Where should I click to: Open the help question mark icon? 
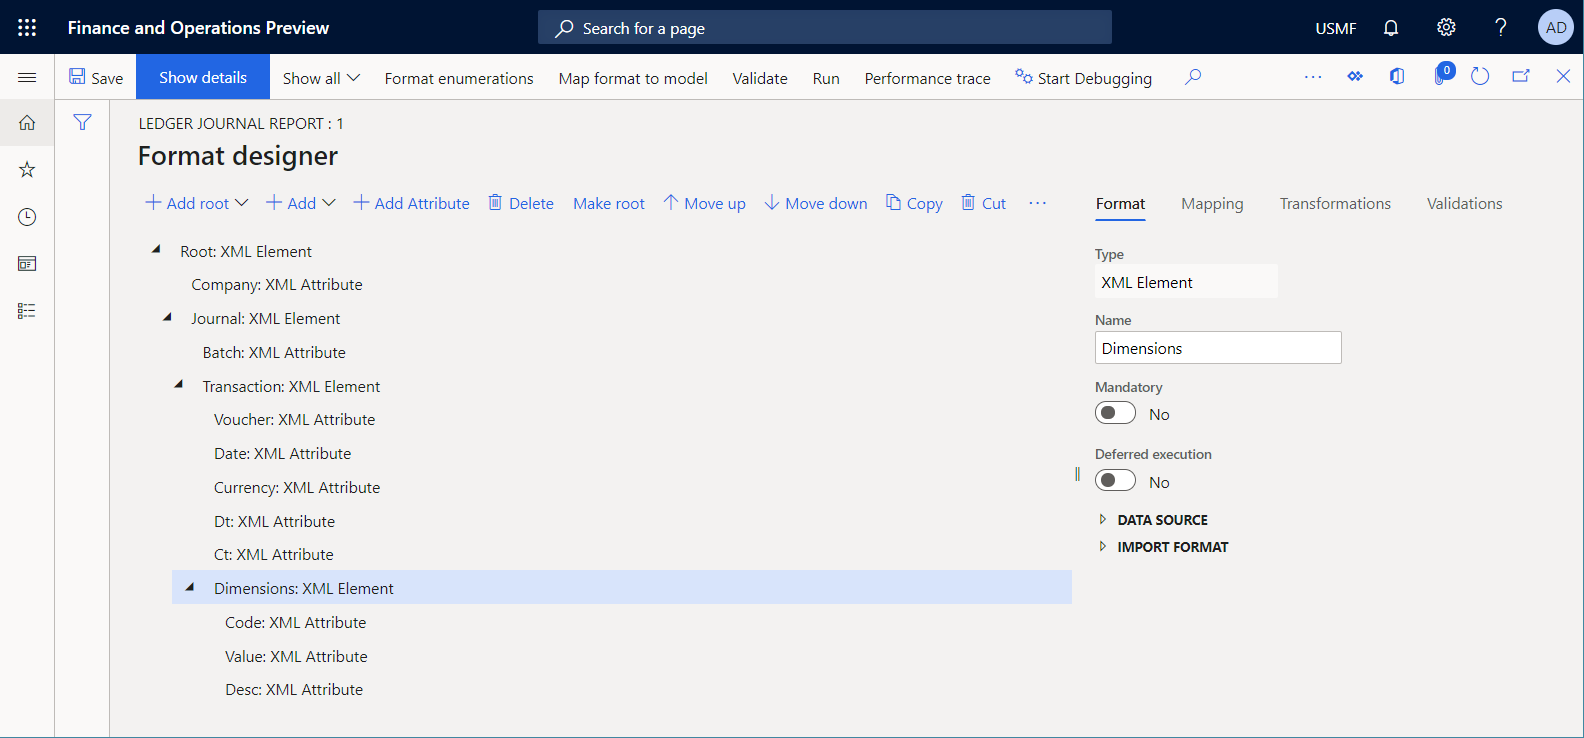[1501, 27]
